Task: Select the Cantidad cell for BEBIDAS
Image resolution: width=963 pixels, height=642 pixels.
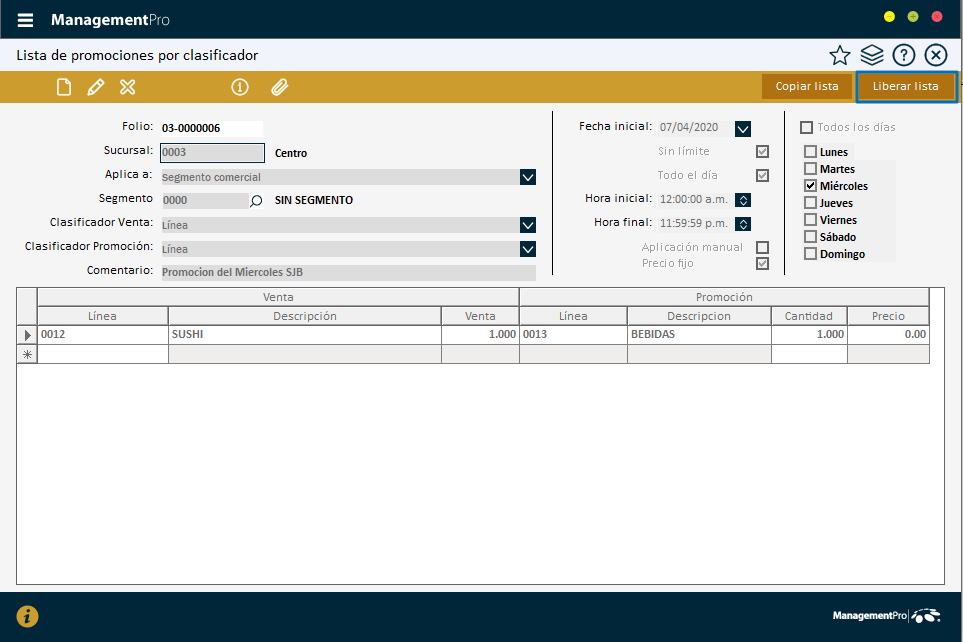Action: click(809, 335)
